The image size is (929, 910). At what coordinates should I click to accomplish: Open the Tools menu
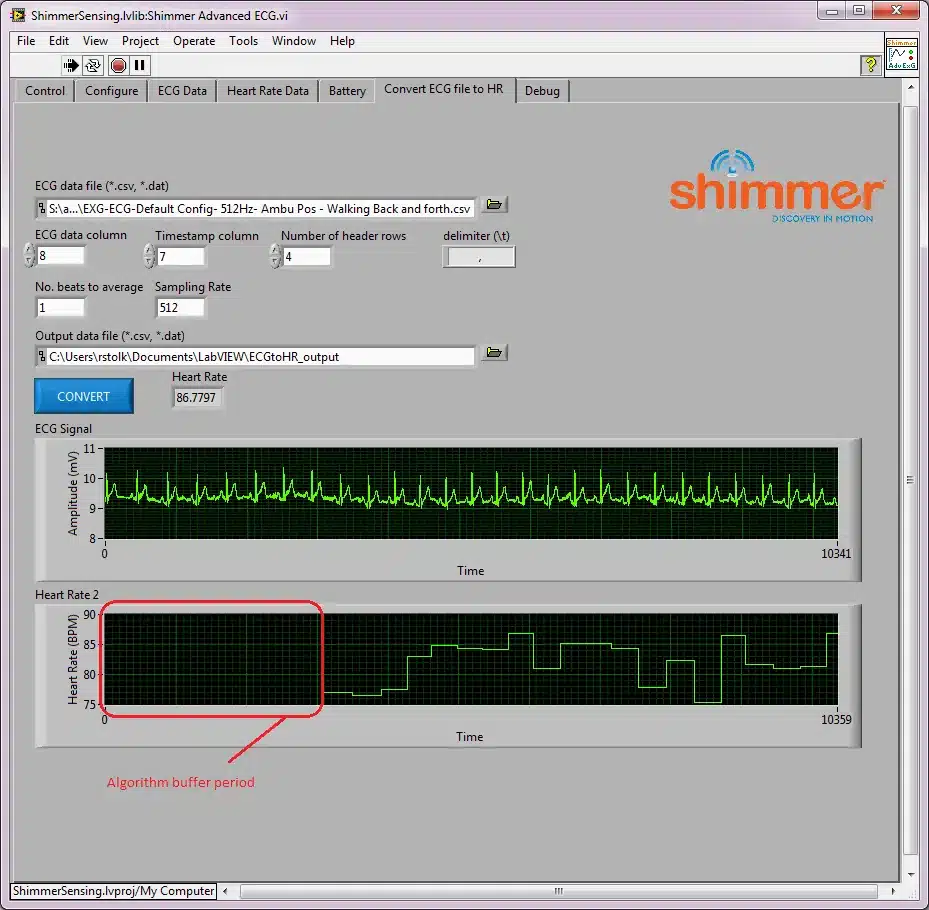[244, 41]
